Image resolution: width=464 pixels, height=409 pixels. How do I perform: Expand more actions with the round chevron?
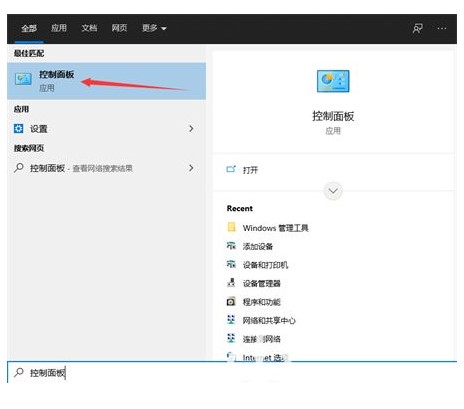point(333,191)
